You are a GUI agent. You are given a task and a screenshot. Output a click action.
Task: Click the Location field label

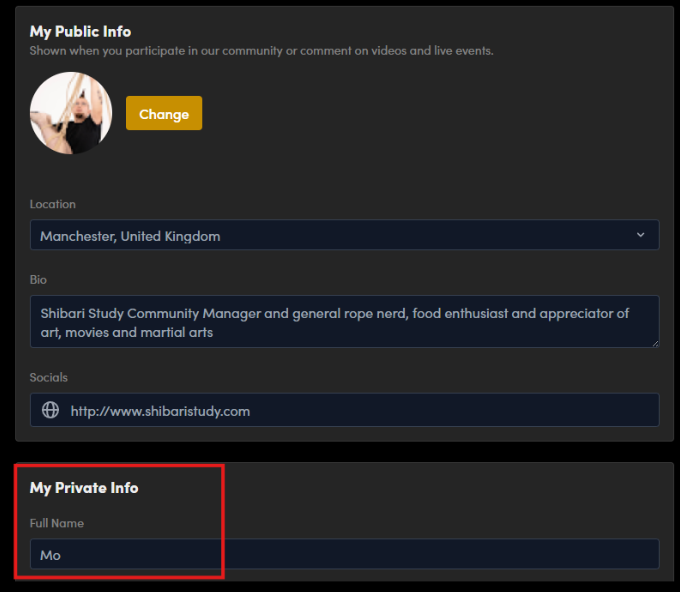(x=53, y=204)
